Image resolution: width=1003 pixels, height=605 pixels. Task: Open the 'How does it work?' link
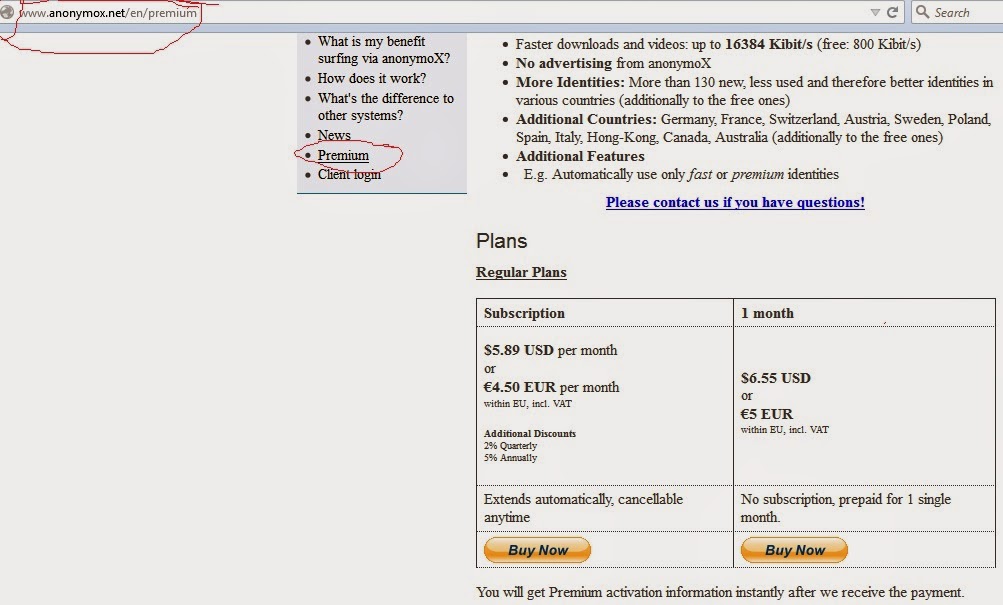tap(372, 78)
